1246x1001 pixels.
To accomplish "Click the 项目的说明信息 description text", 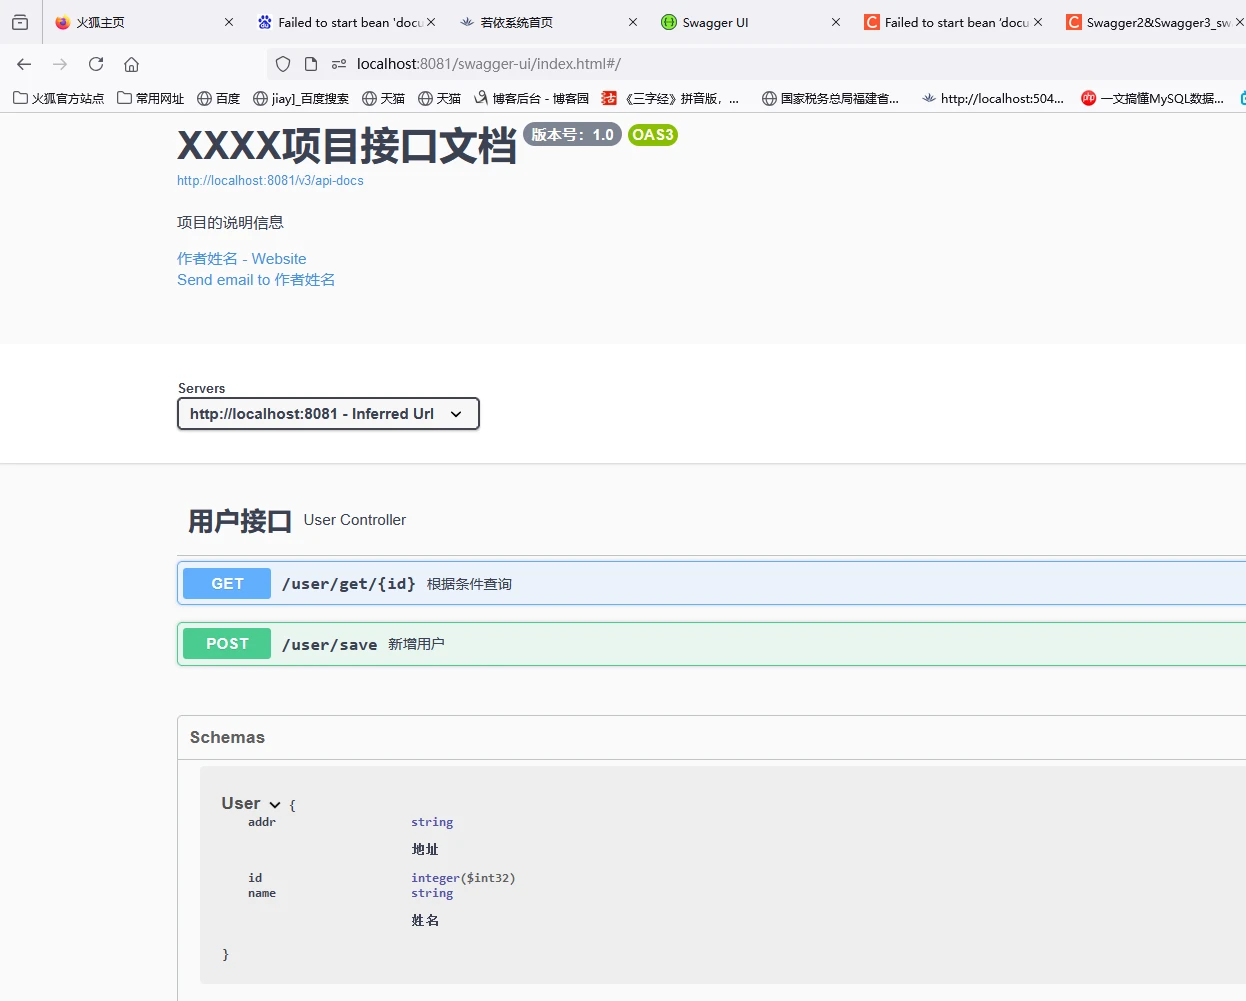I will point(230,223).
